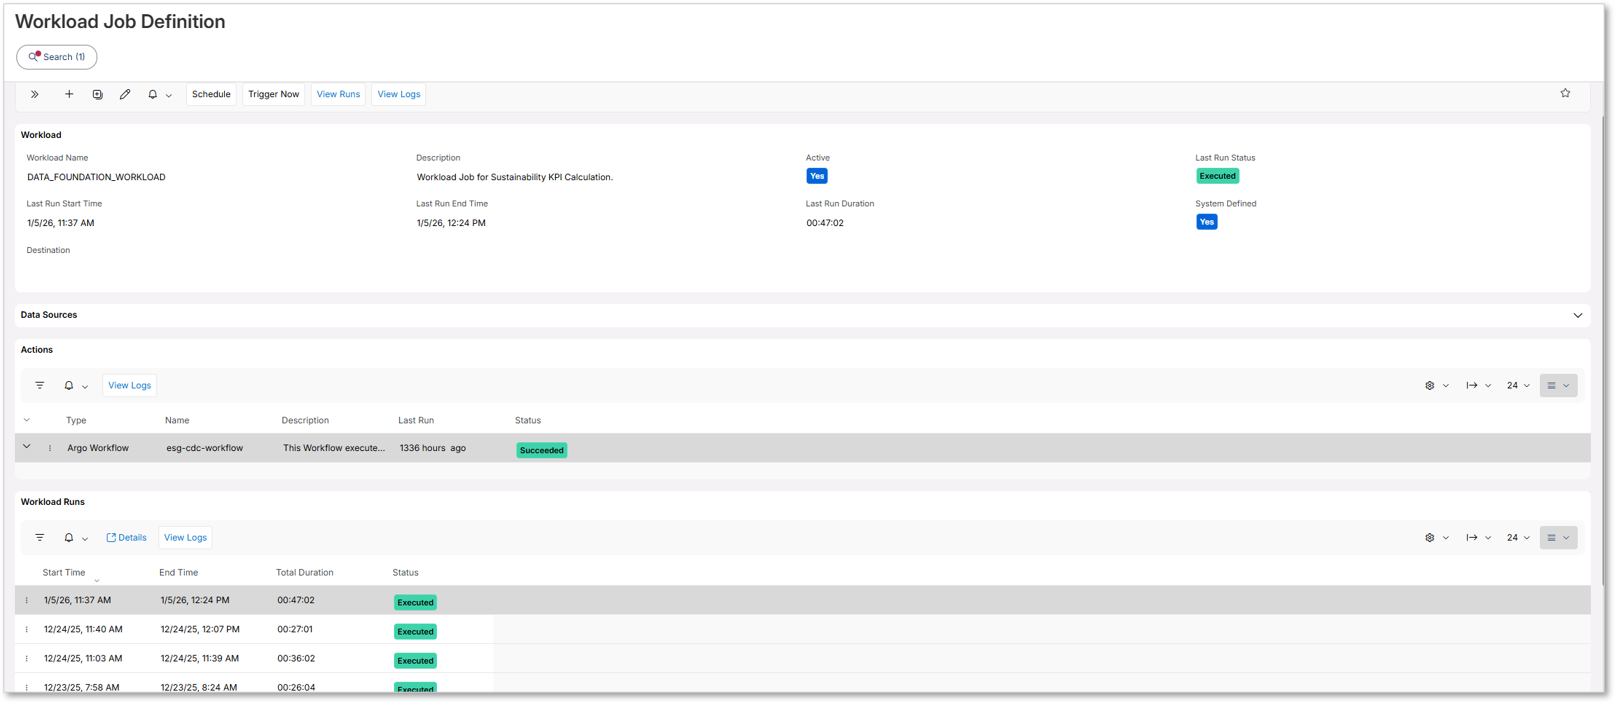
Task: Click bell icon in Workload Runs toolbar
Action: click(x=69, y=537)
